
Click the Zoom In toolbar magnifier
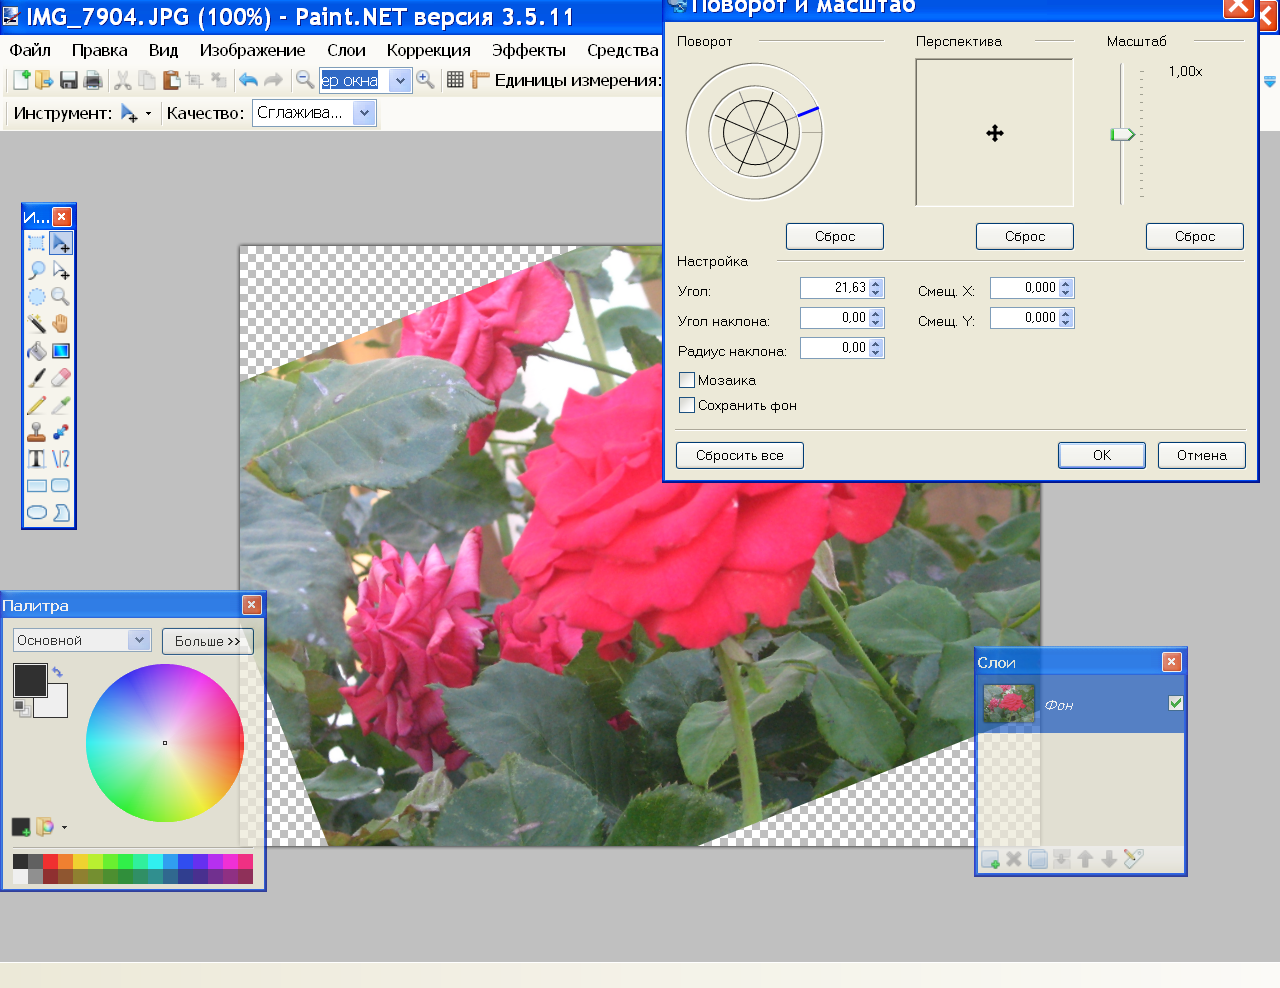point(426,80)
